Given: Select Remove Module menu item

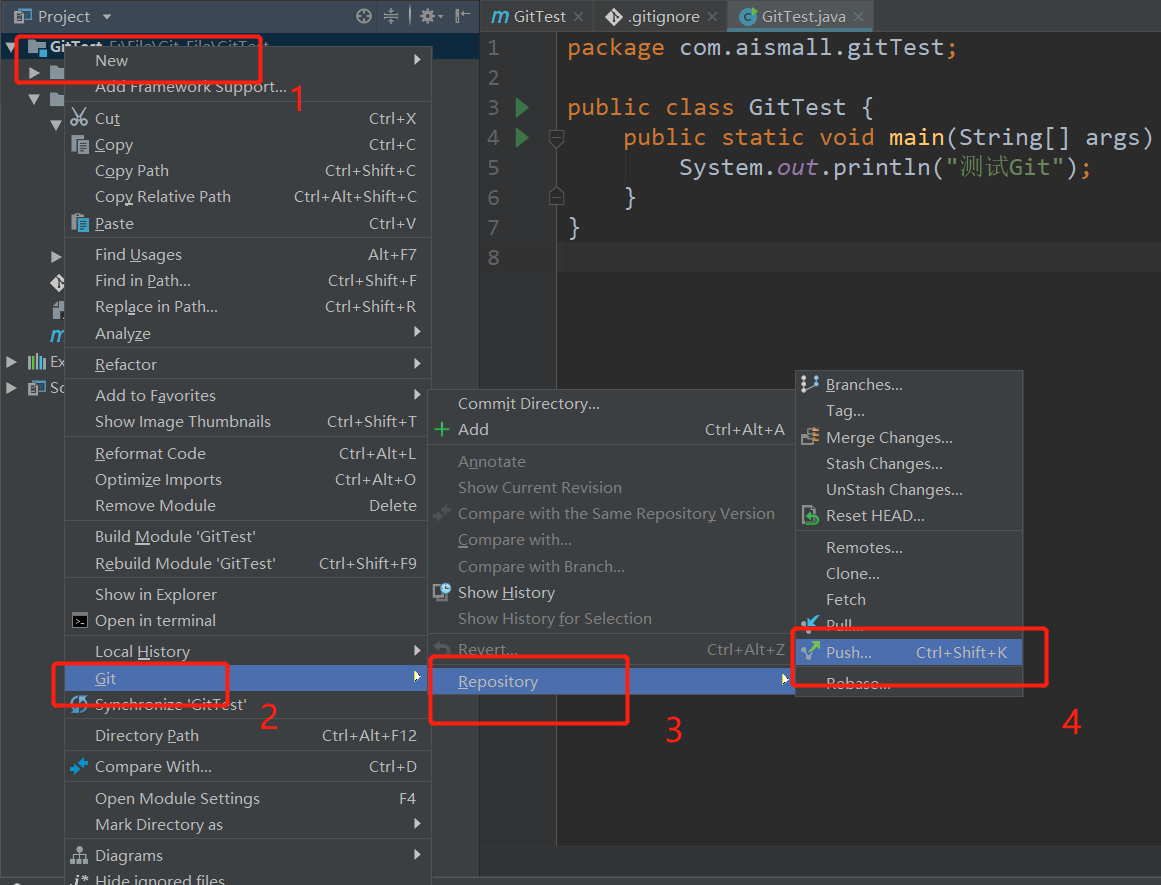Looking at the screenshot, I should (x=248, y=505).
